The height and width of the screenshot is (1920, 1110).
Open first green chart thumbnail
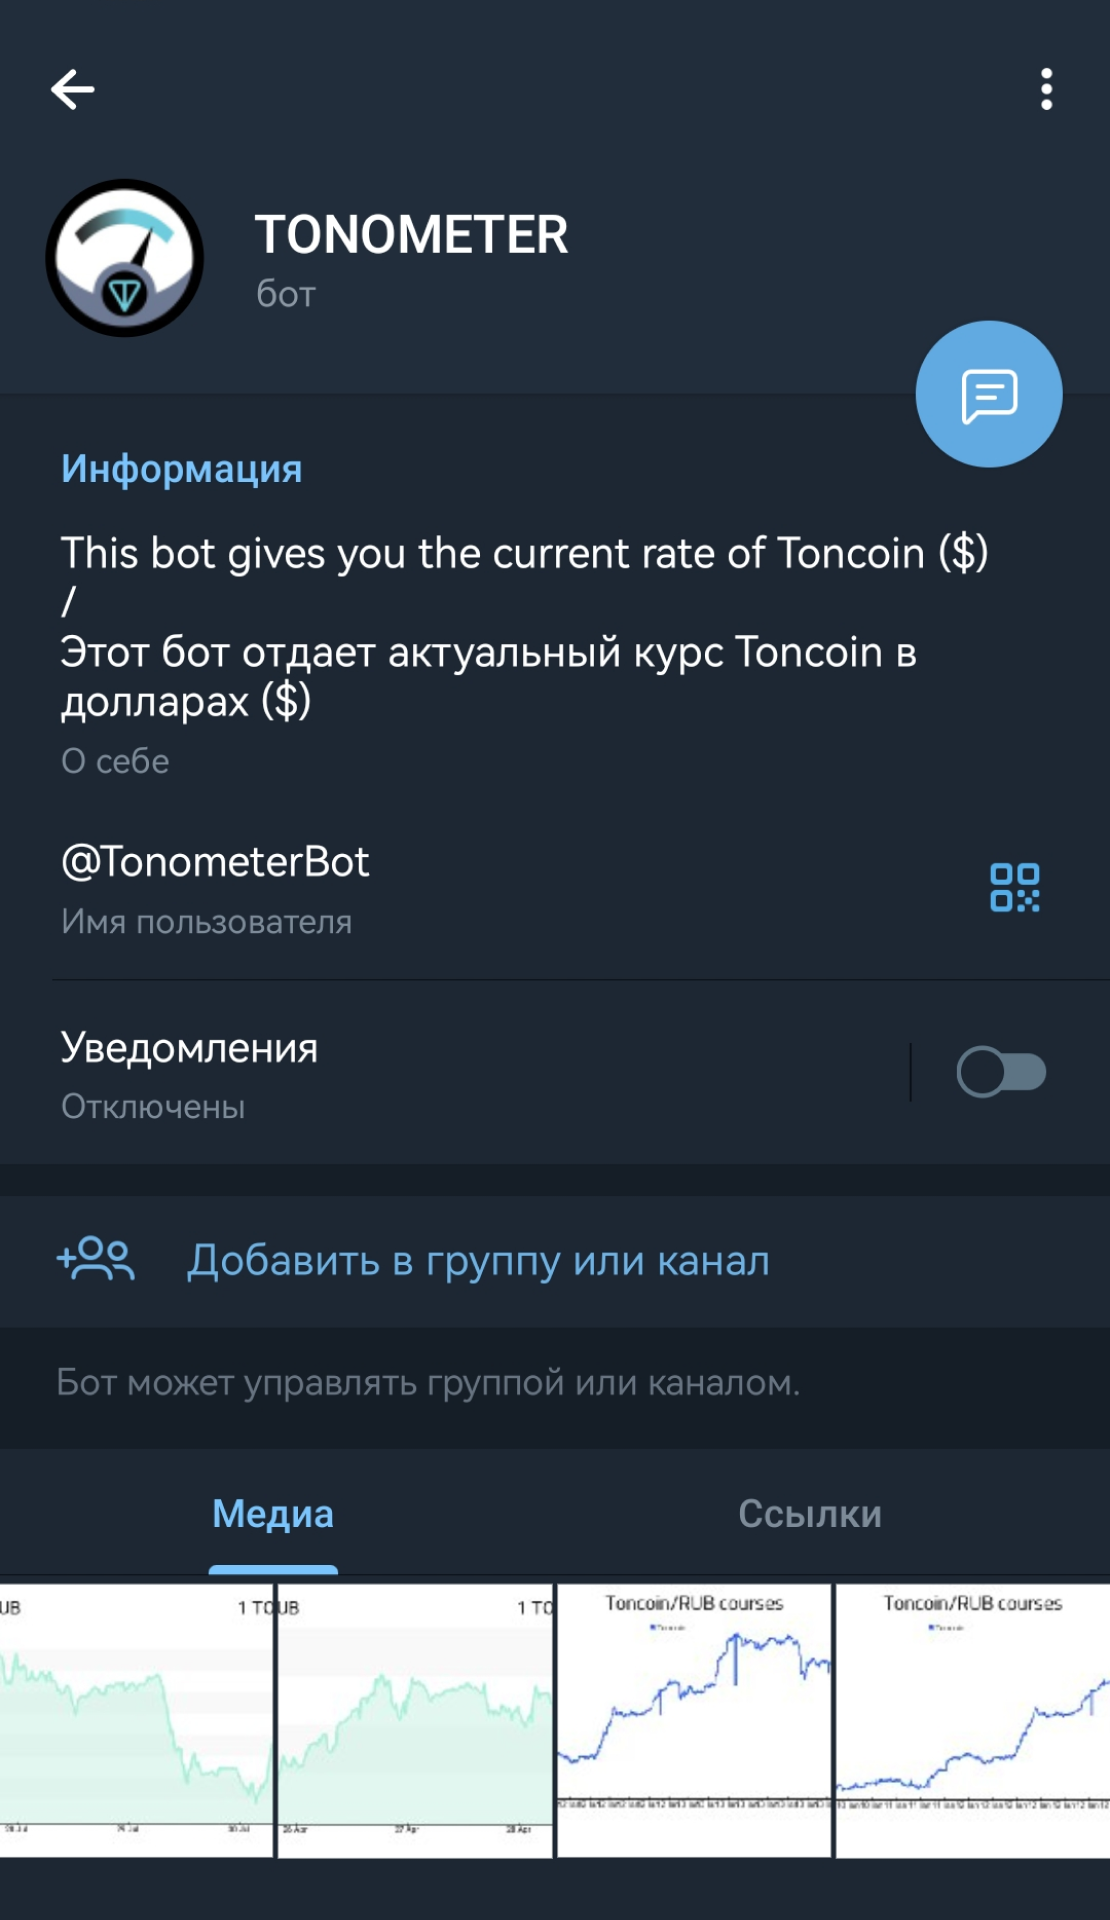pos(136,1721)
